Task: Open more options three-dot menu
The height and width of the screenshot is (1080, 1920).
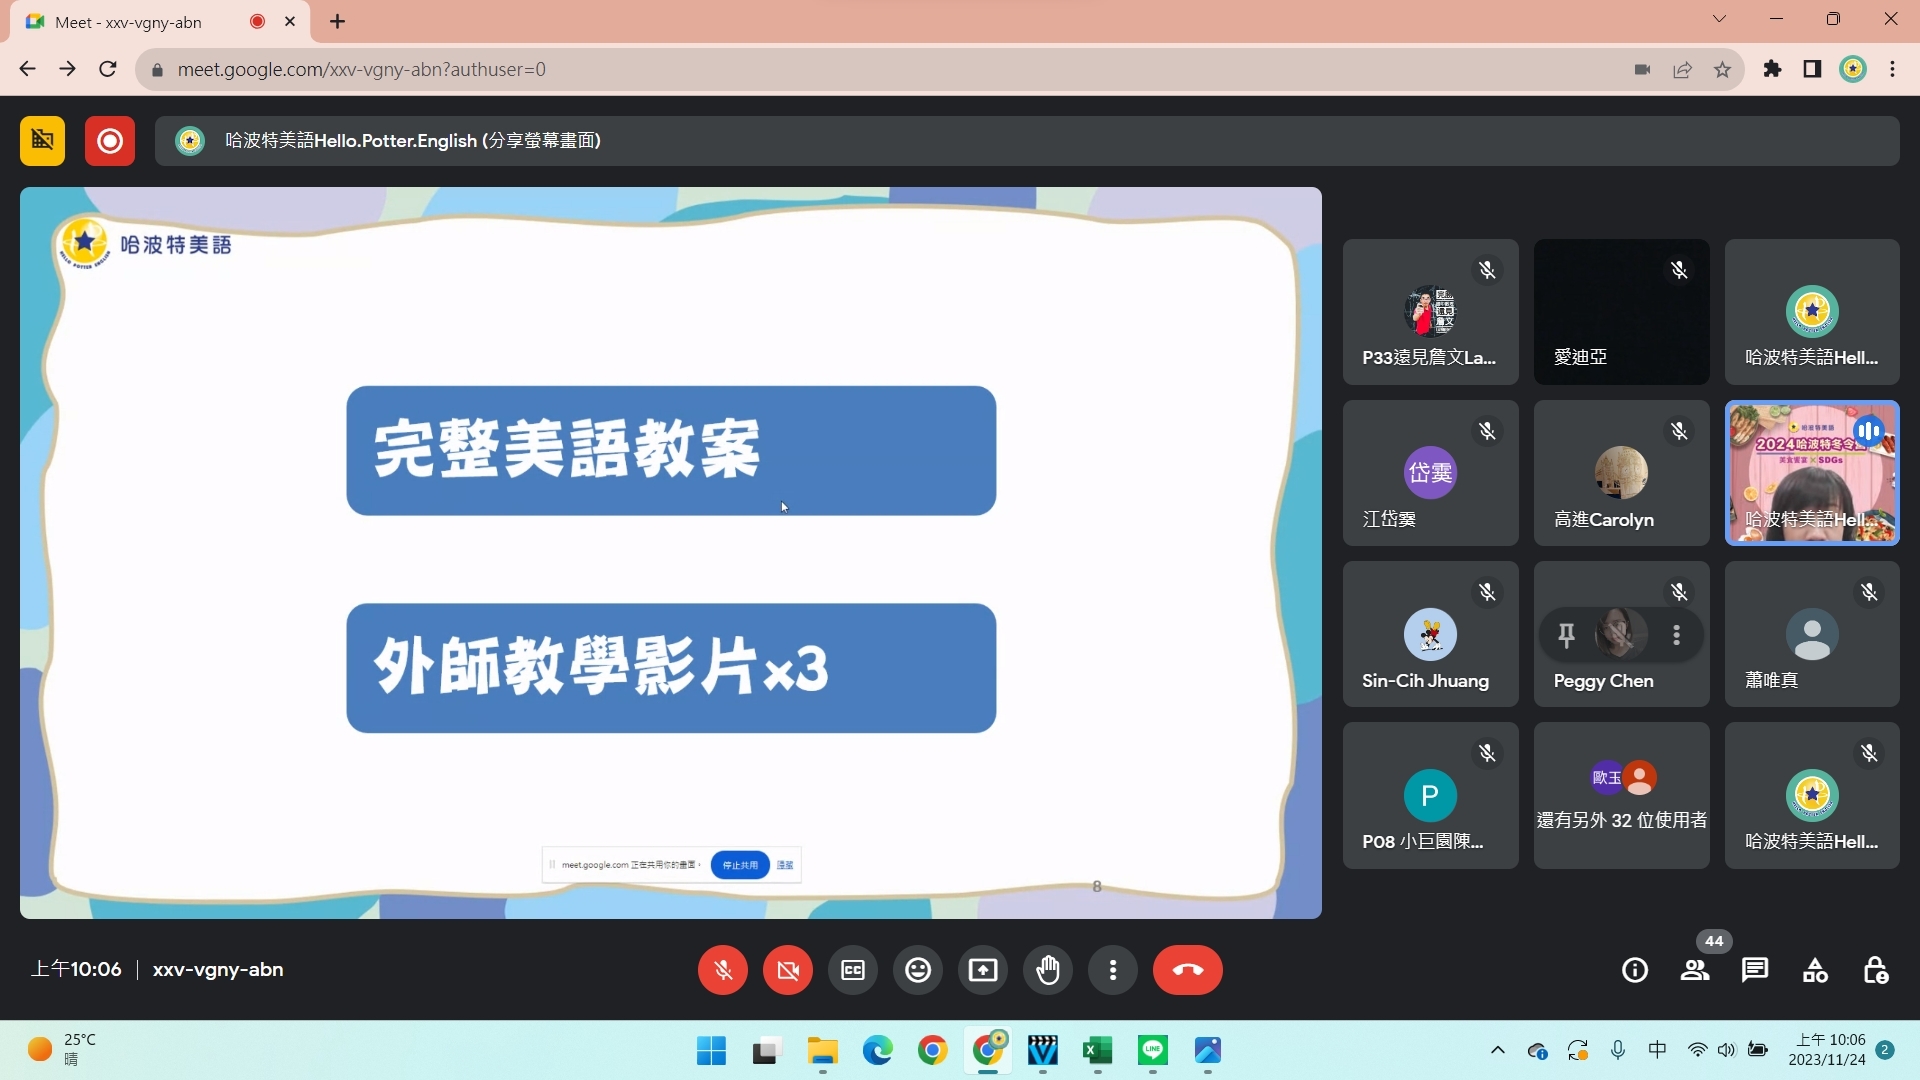Action: point(1112,970)
